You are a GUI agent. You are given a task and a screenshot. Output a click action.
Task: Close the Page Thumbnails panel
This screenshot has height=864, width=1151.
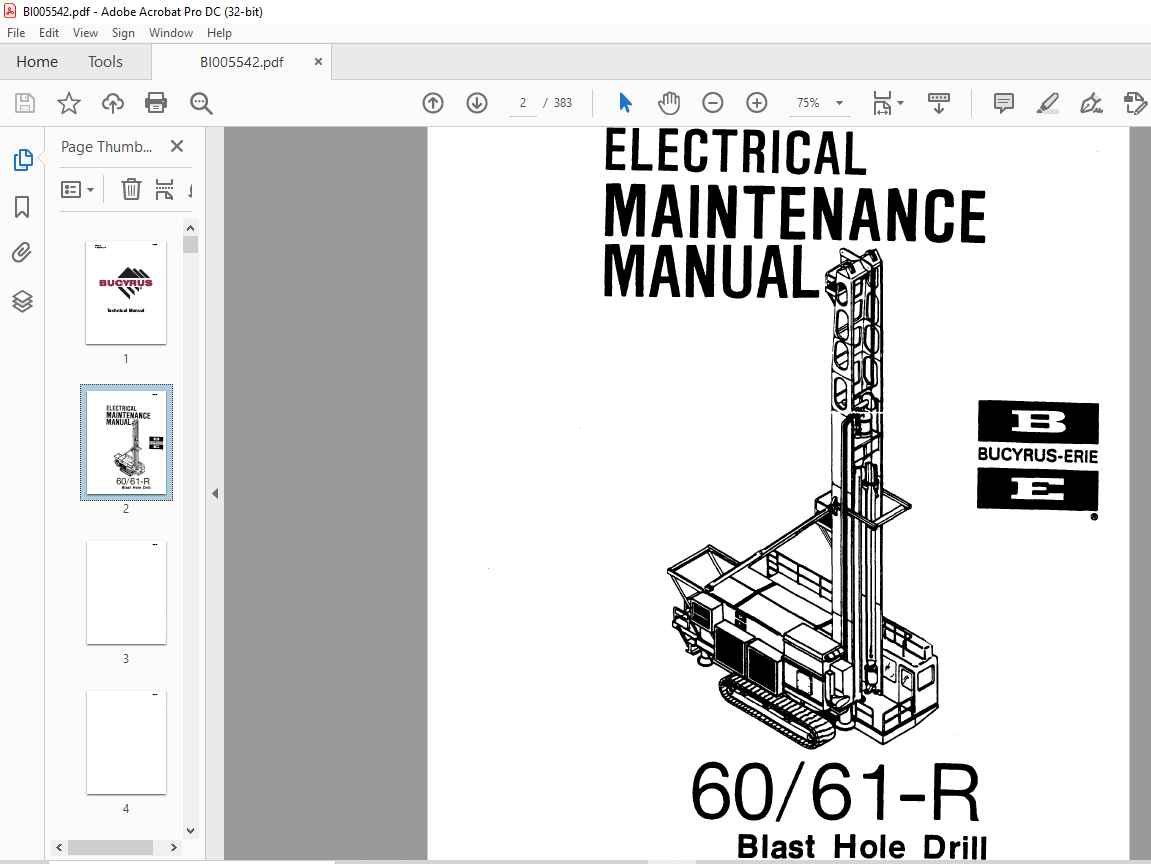pyautogui.click(x=177, y=146)
